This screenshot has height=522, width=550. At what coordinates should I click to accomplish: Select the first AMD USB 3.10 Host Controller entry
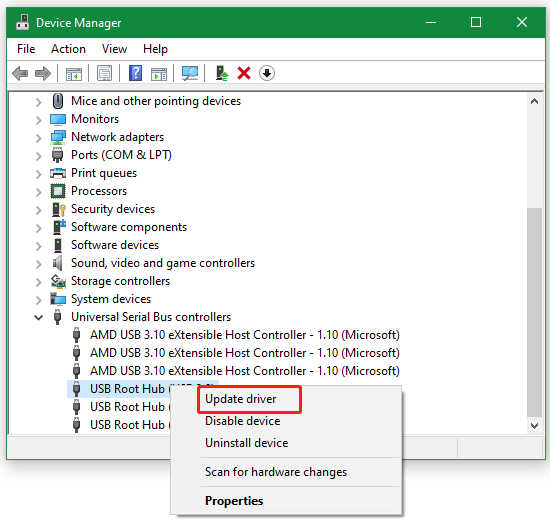pos(245,335)
